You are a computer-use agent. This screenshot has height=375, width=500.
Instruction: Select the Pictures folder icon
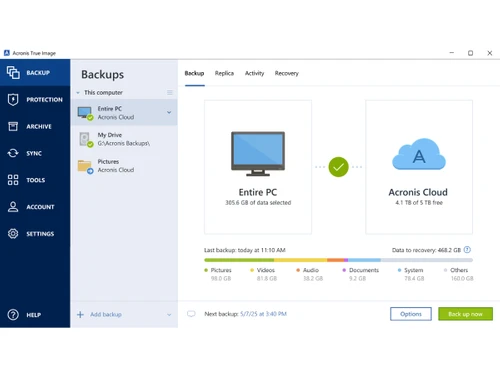pos(85,166)
